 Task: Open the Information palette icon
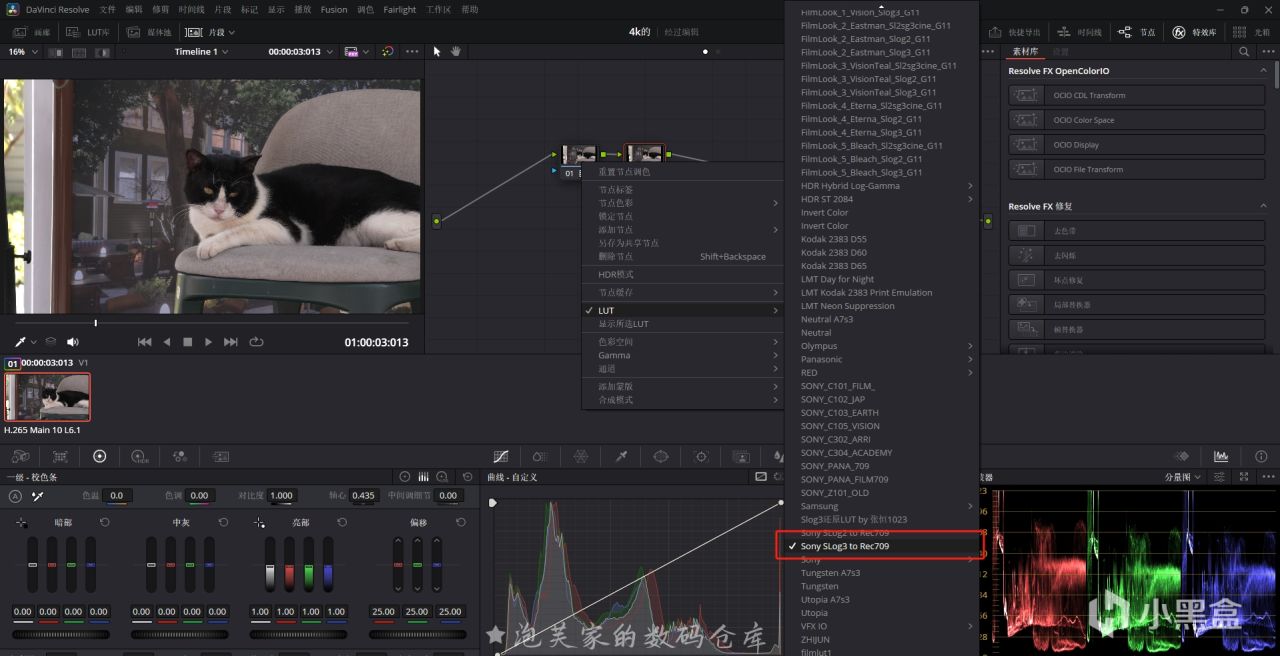(x=1261, y=456)
